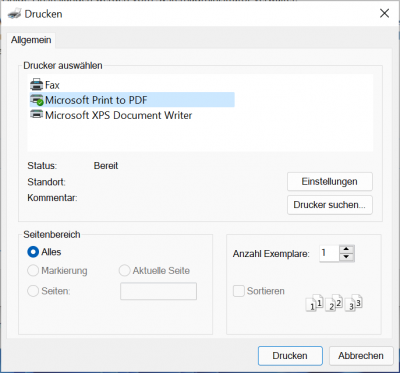Close the Drucken dialog window

(x=384, y=13)
